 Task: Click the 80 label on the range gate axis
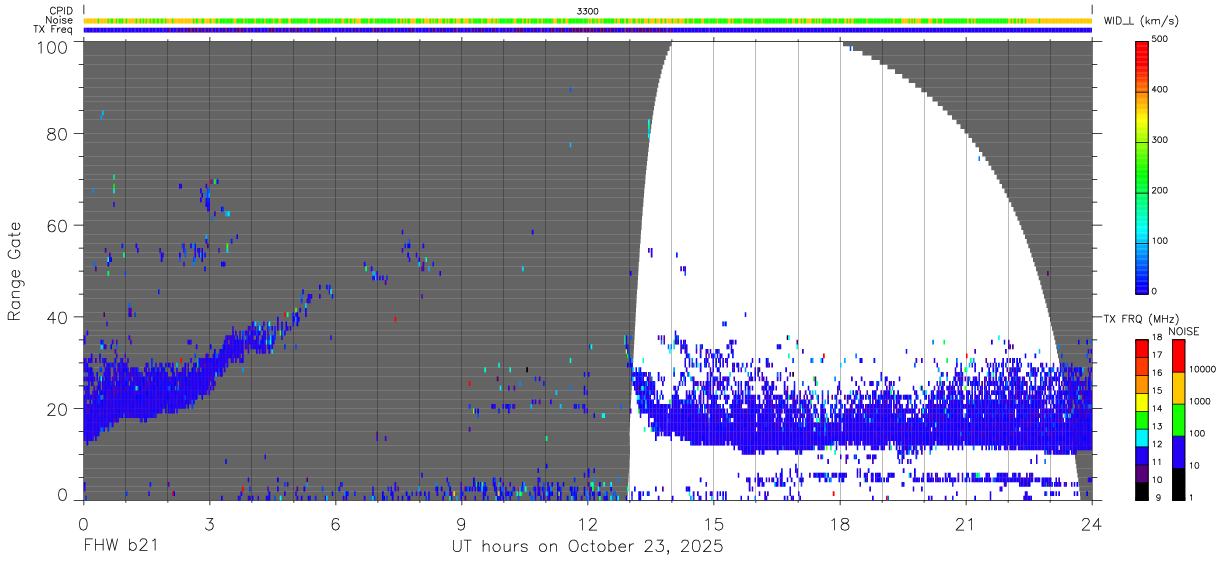57,134
